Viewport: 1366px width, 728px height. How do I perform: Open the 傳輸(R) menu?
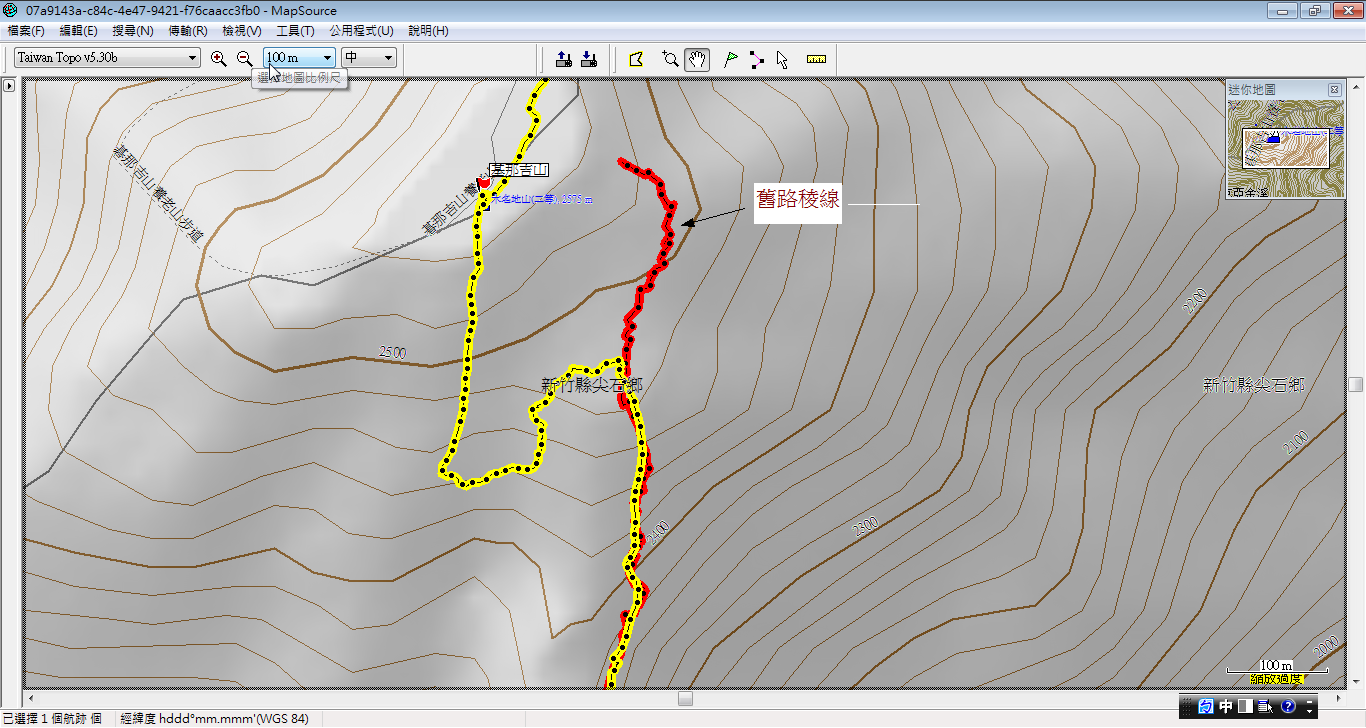188,31
